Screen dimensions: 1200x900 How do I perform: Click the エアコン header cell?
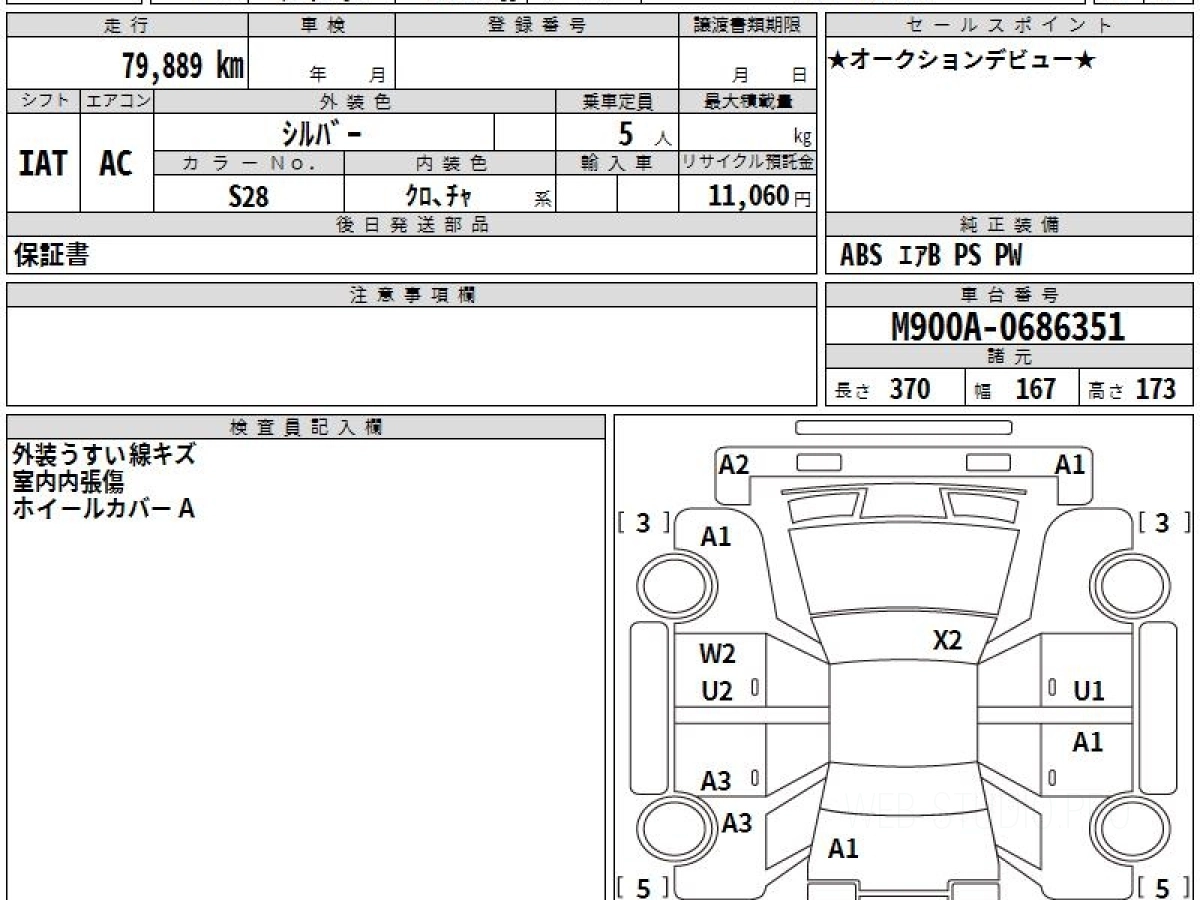[x=117, y=101]
